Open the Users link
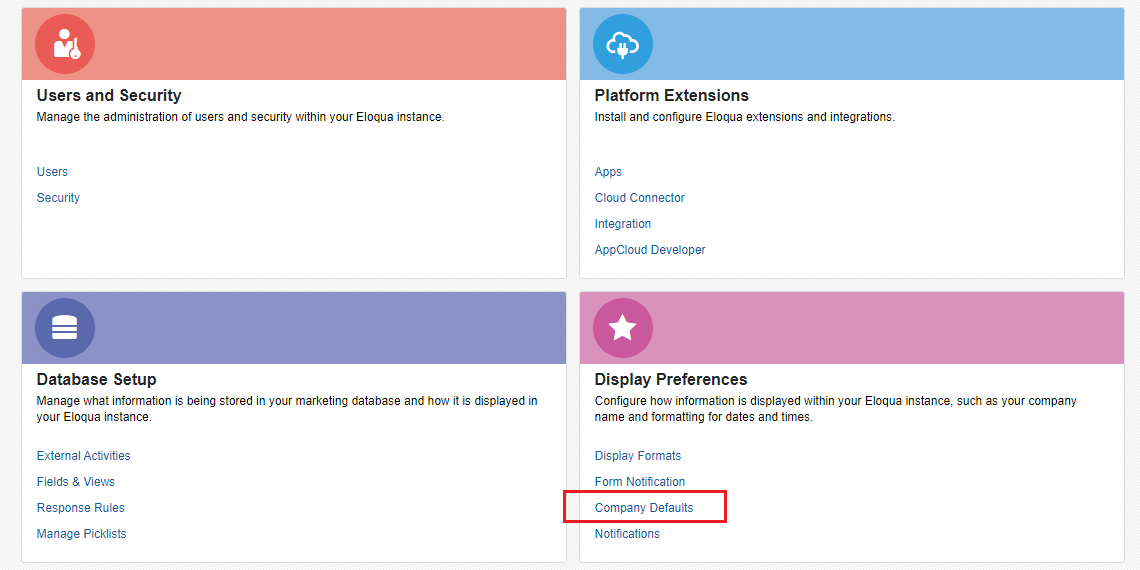 [x=52, y=172]
